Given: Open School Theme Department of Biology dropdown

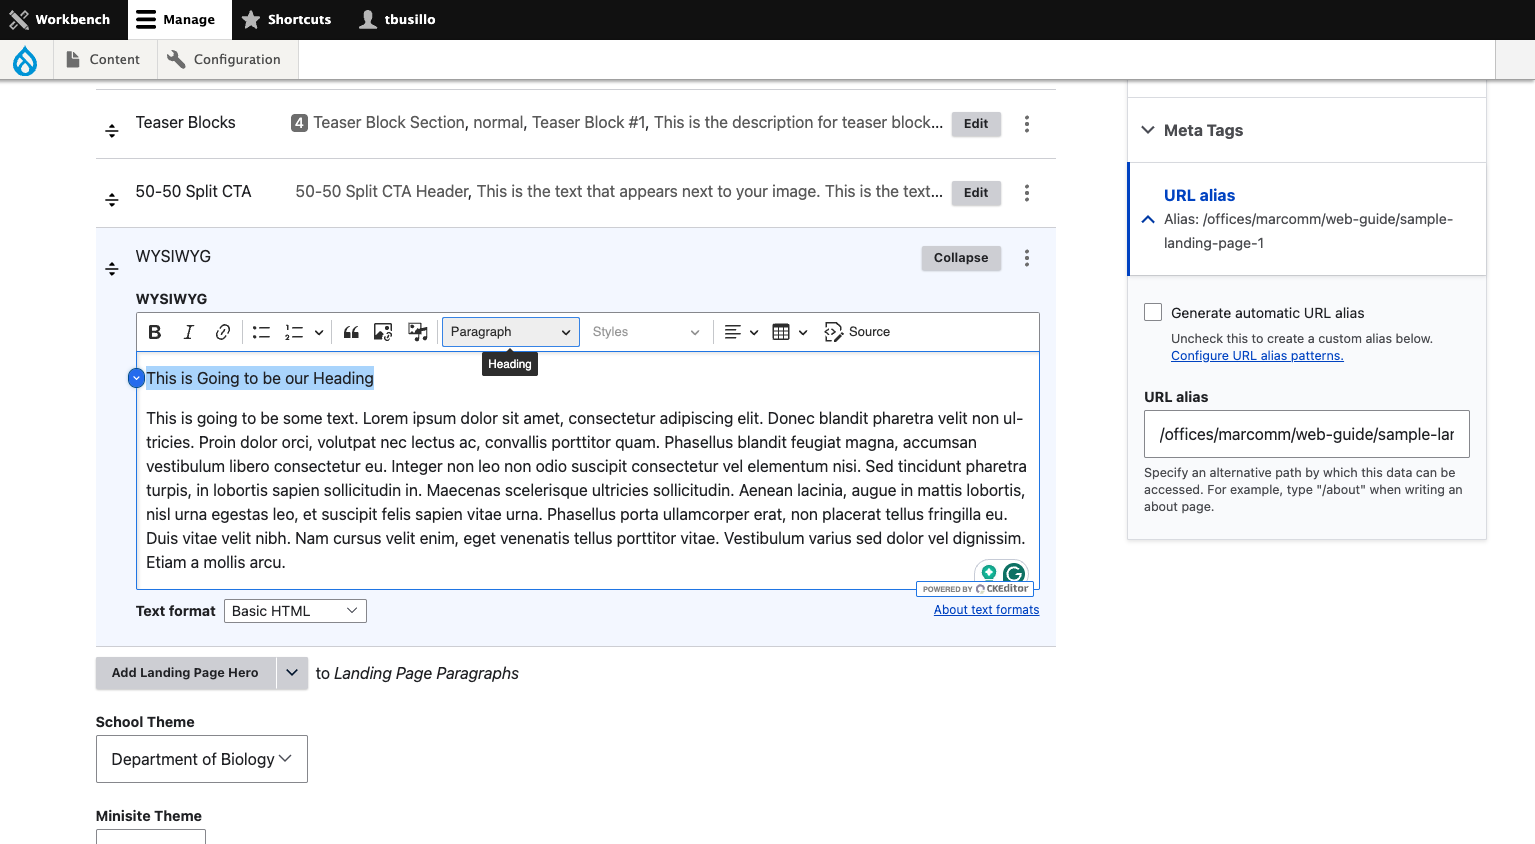Looking at the screenshot, I should (x=202, y=759).
